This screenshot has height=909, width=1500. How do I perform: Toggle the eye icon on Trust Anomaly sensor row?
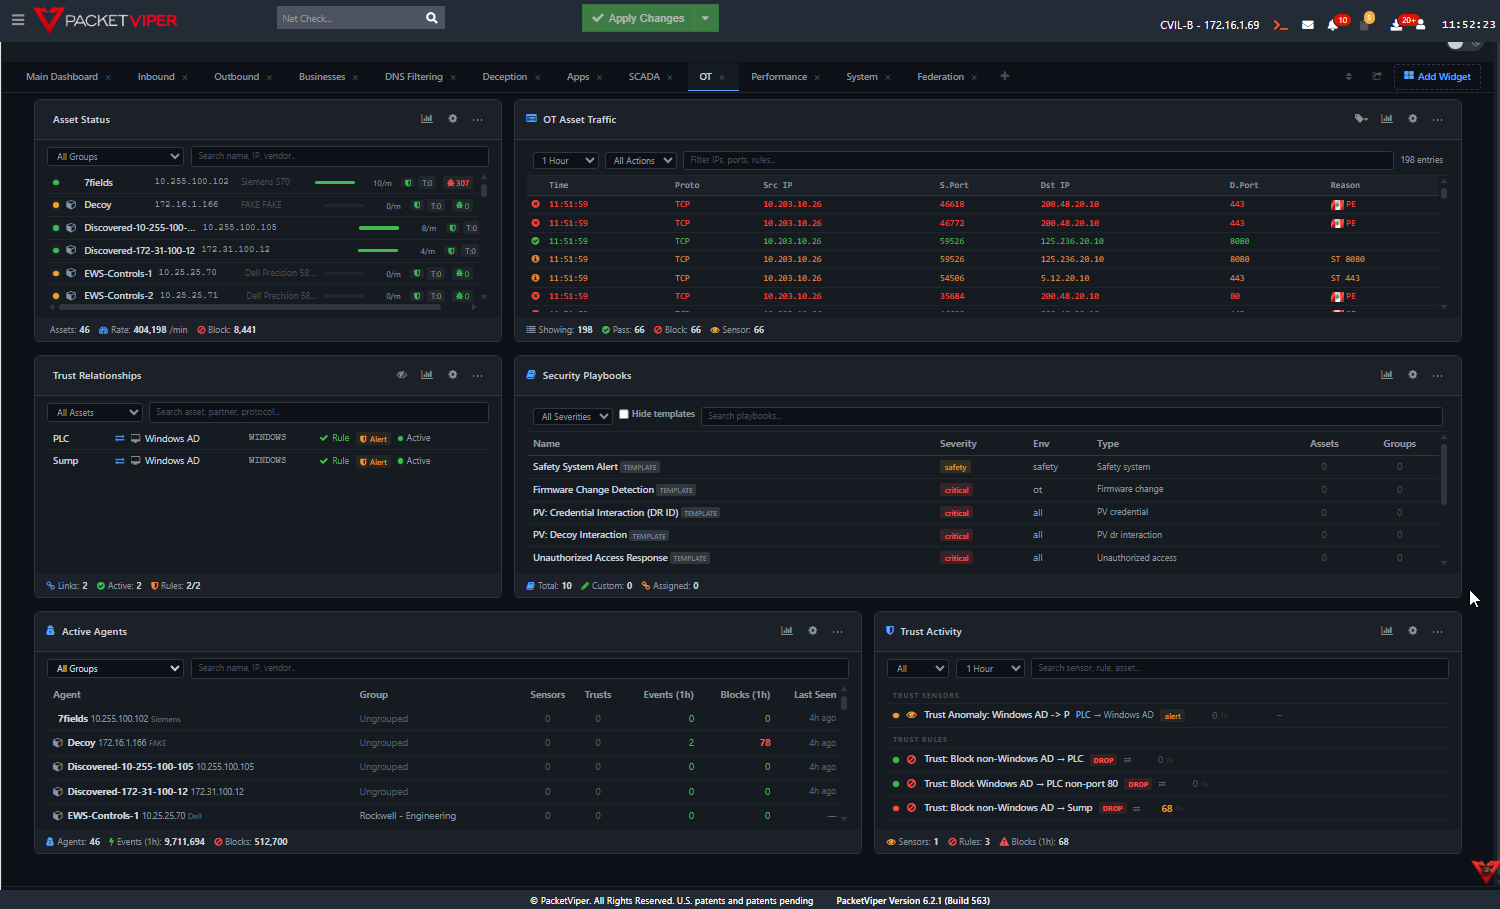910,714
